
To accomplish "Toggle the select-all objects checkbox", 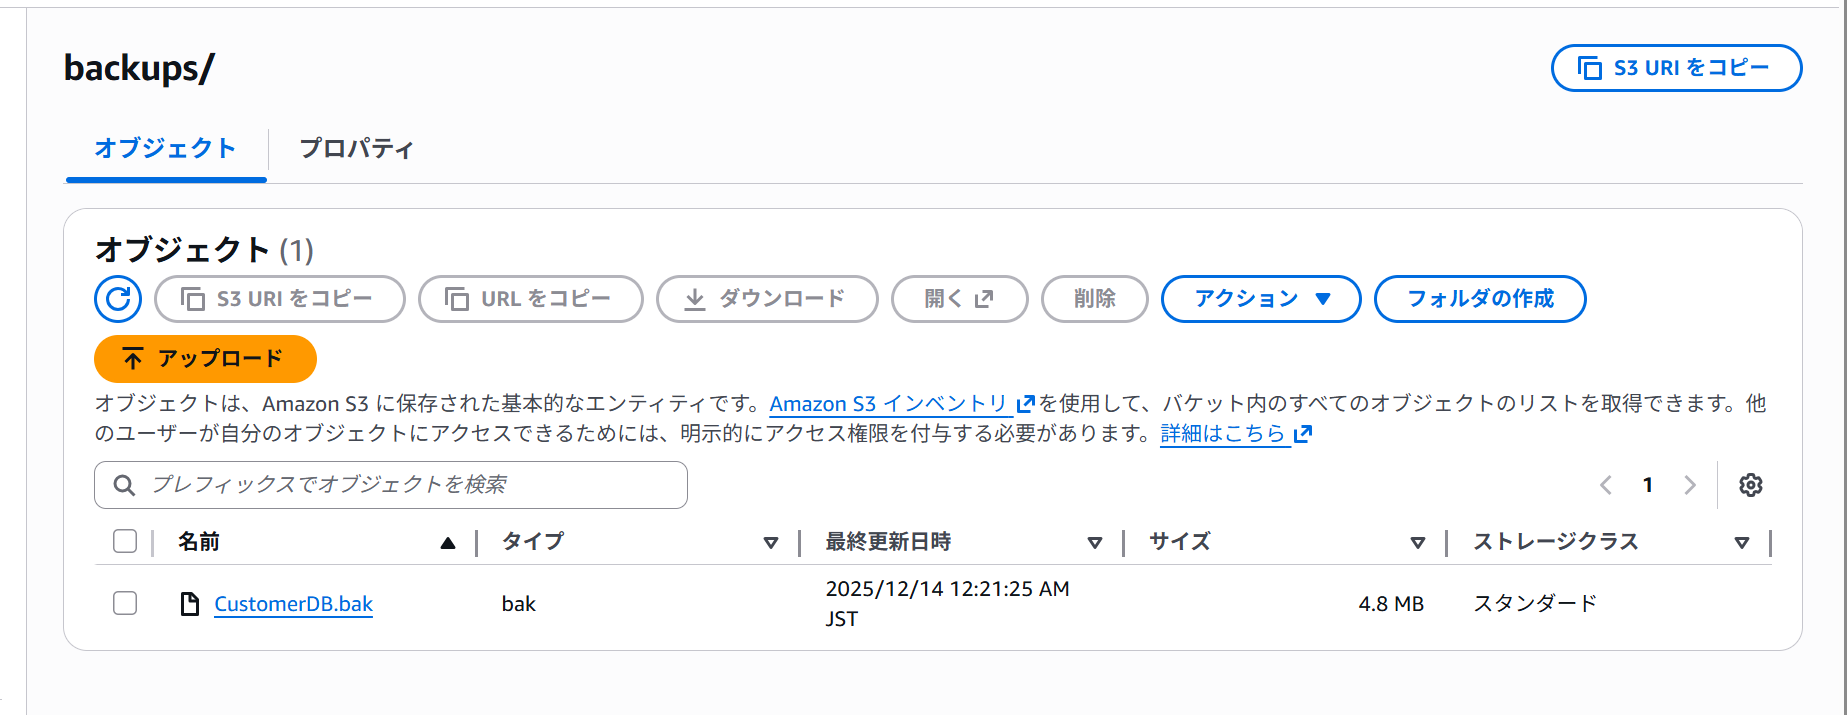I will click(125, 541).
